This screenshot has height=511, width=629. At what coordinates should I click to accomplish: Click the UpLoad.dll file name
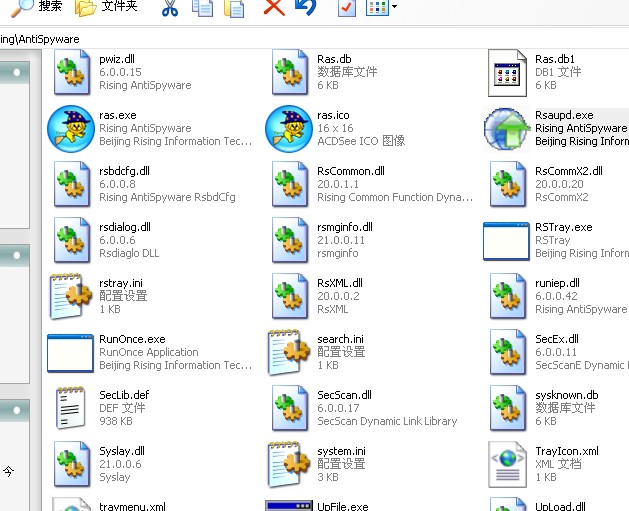tap(560, 506)
